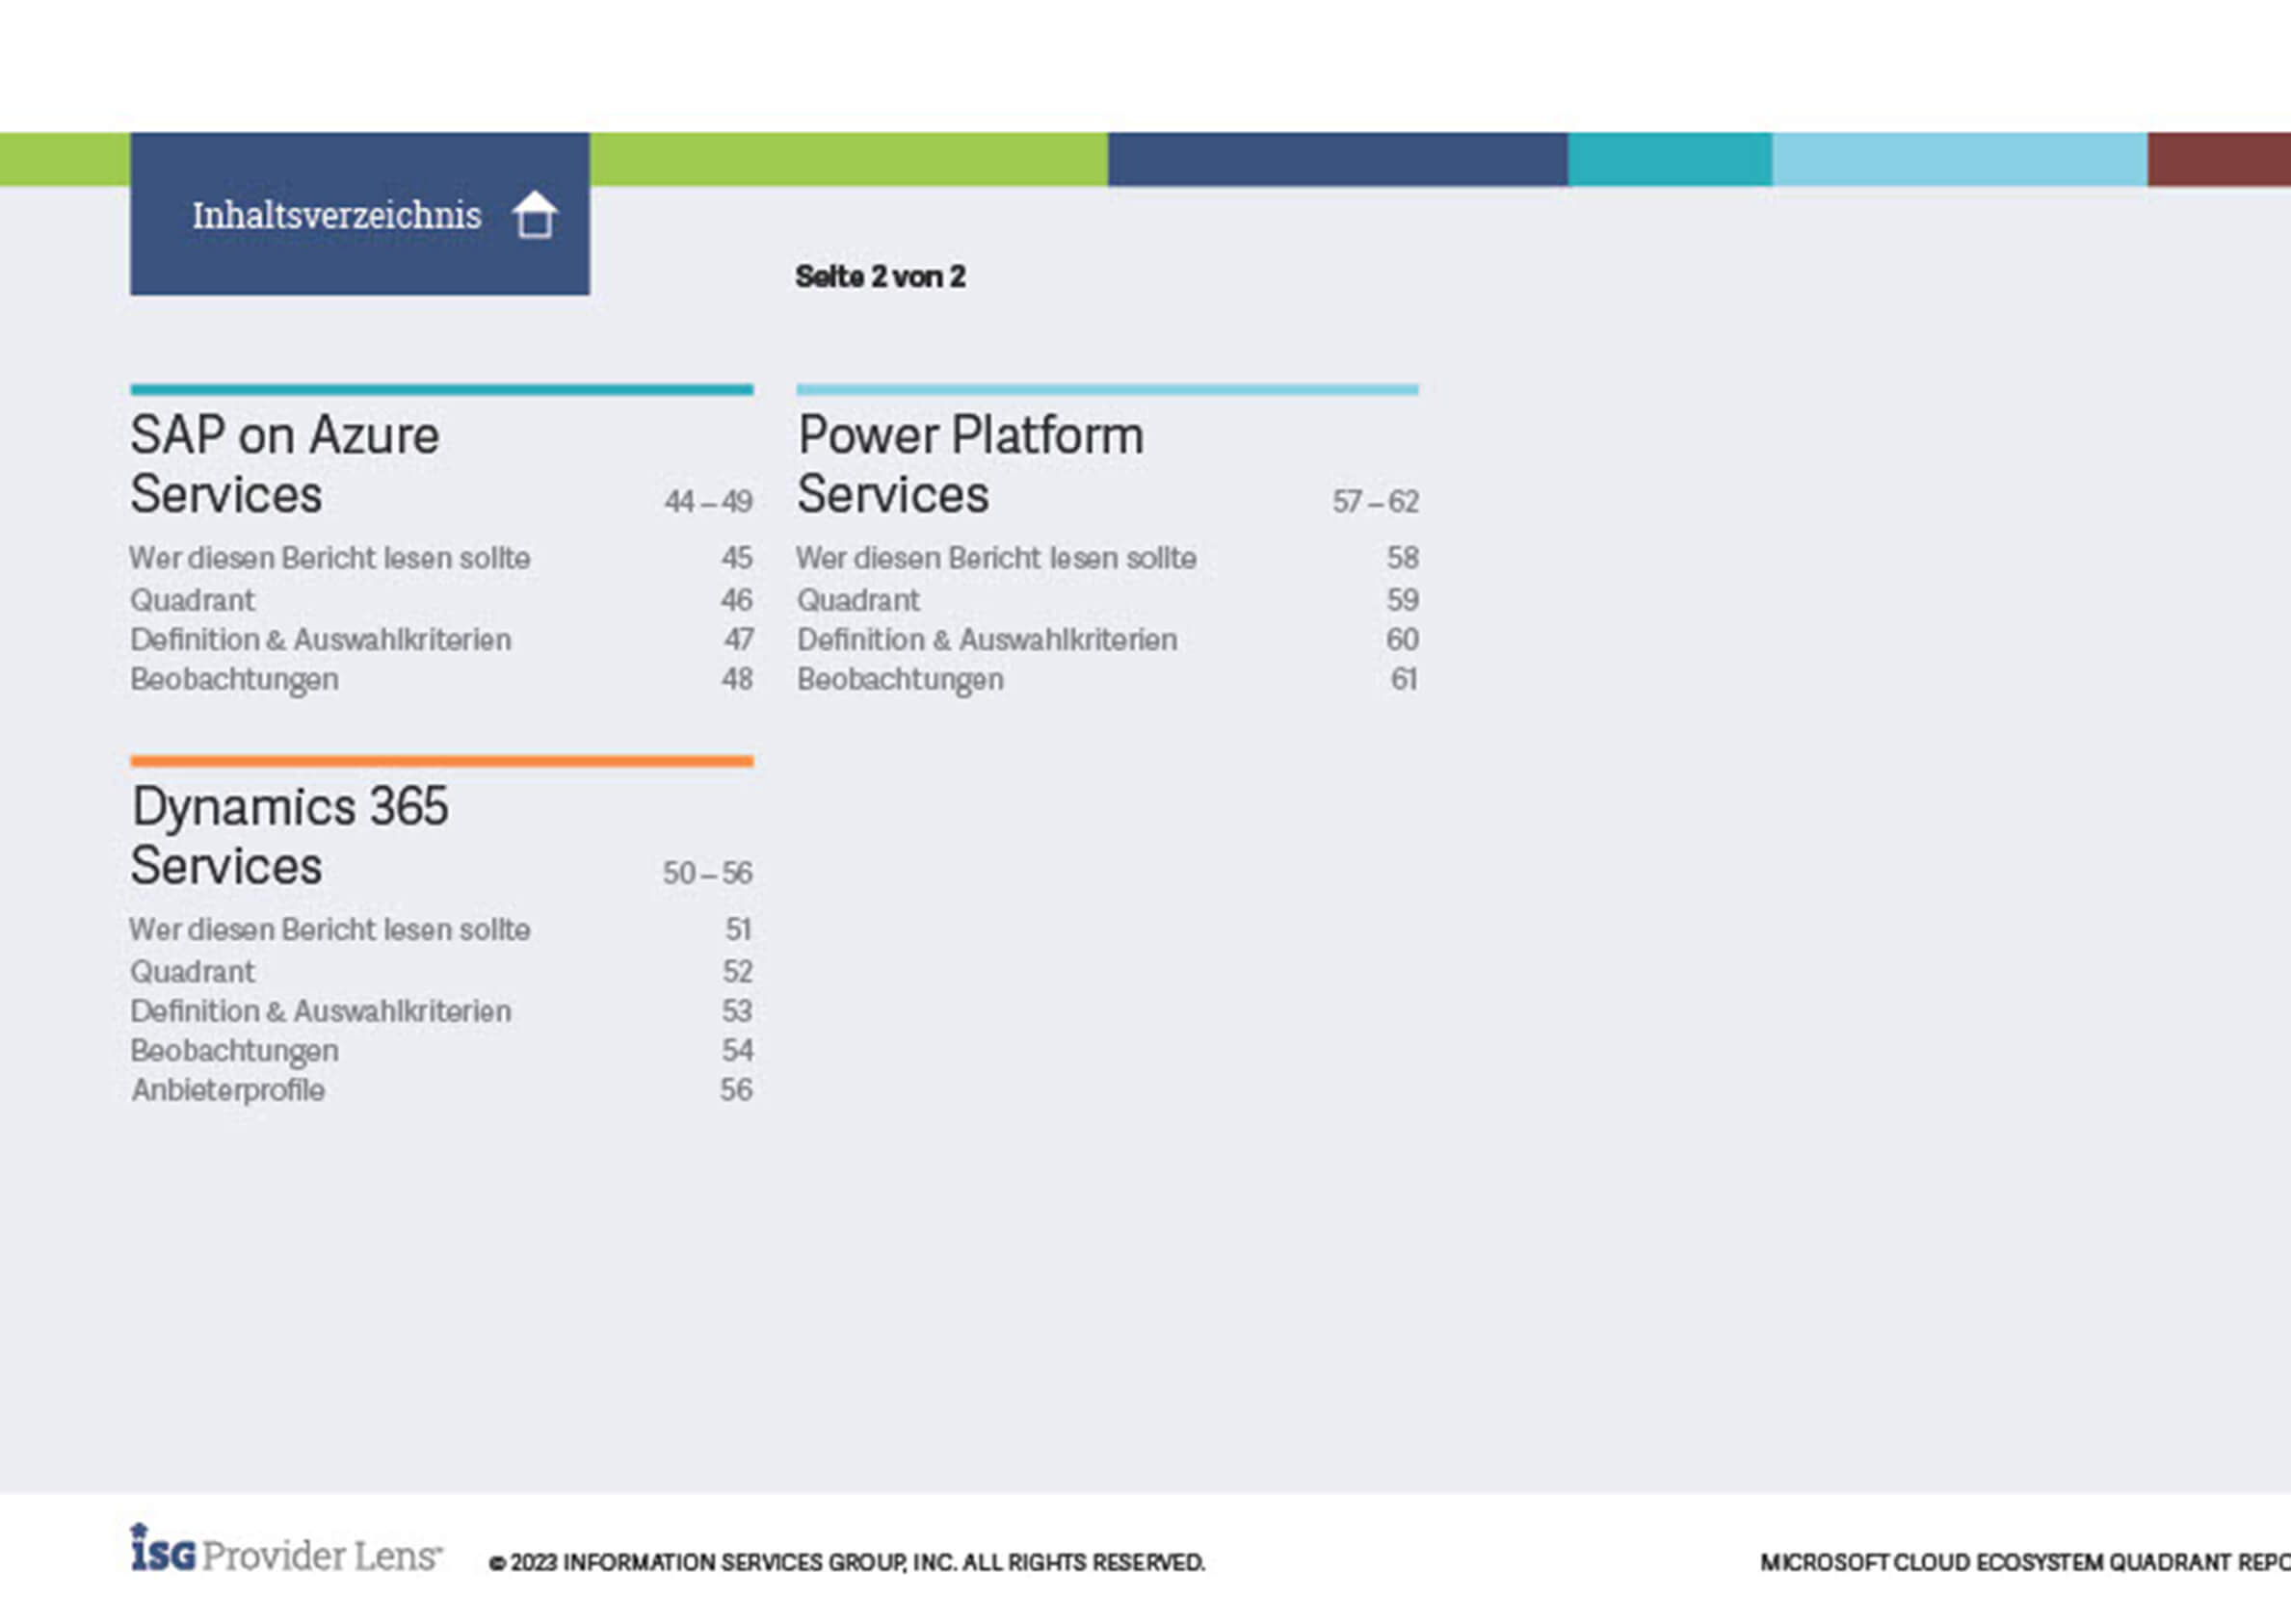Click the 'Seite 2 von 2' label
The image size is (2291, 1624).
click(x=880, y=276)
